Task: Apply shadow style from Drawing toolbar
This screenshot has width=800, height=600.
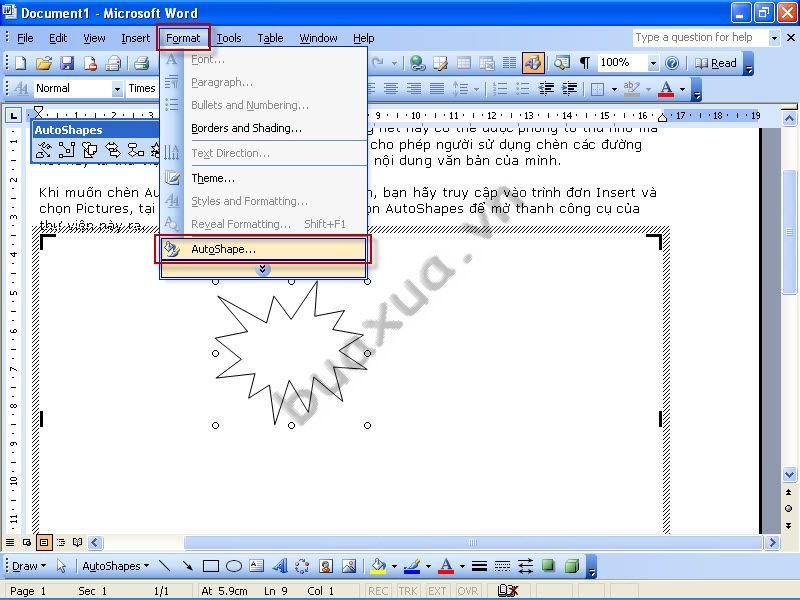Action: [x=548, y=566]
